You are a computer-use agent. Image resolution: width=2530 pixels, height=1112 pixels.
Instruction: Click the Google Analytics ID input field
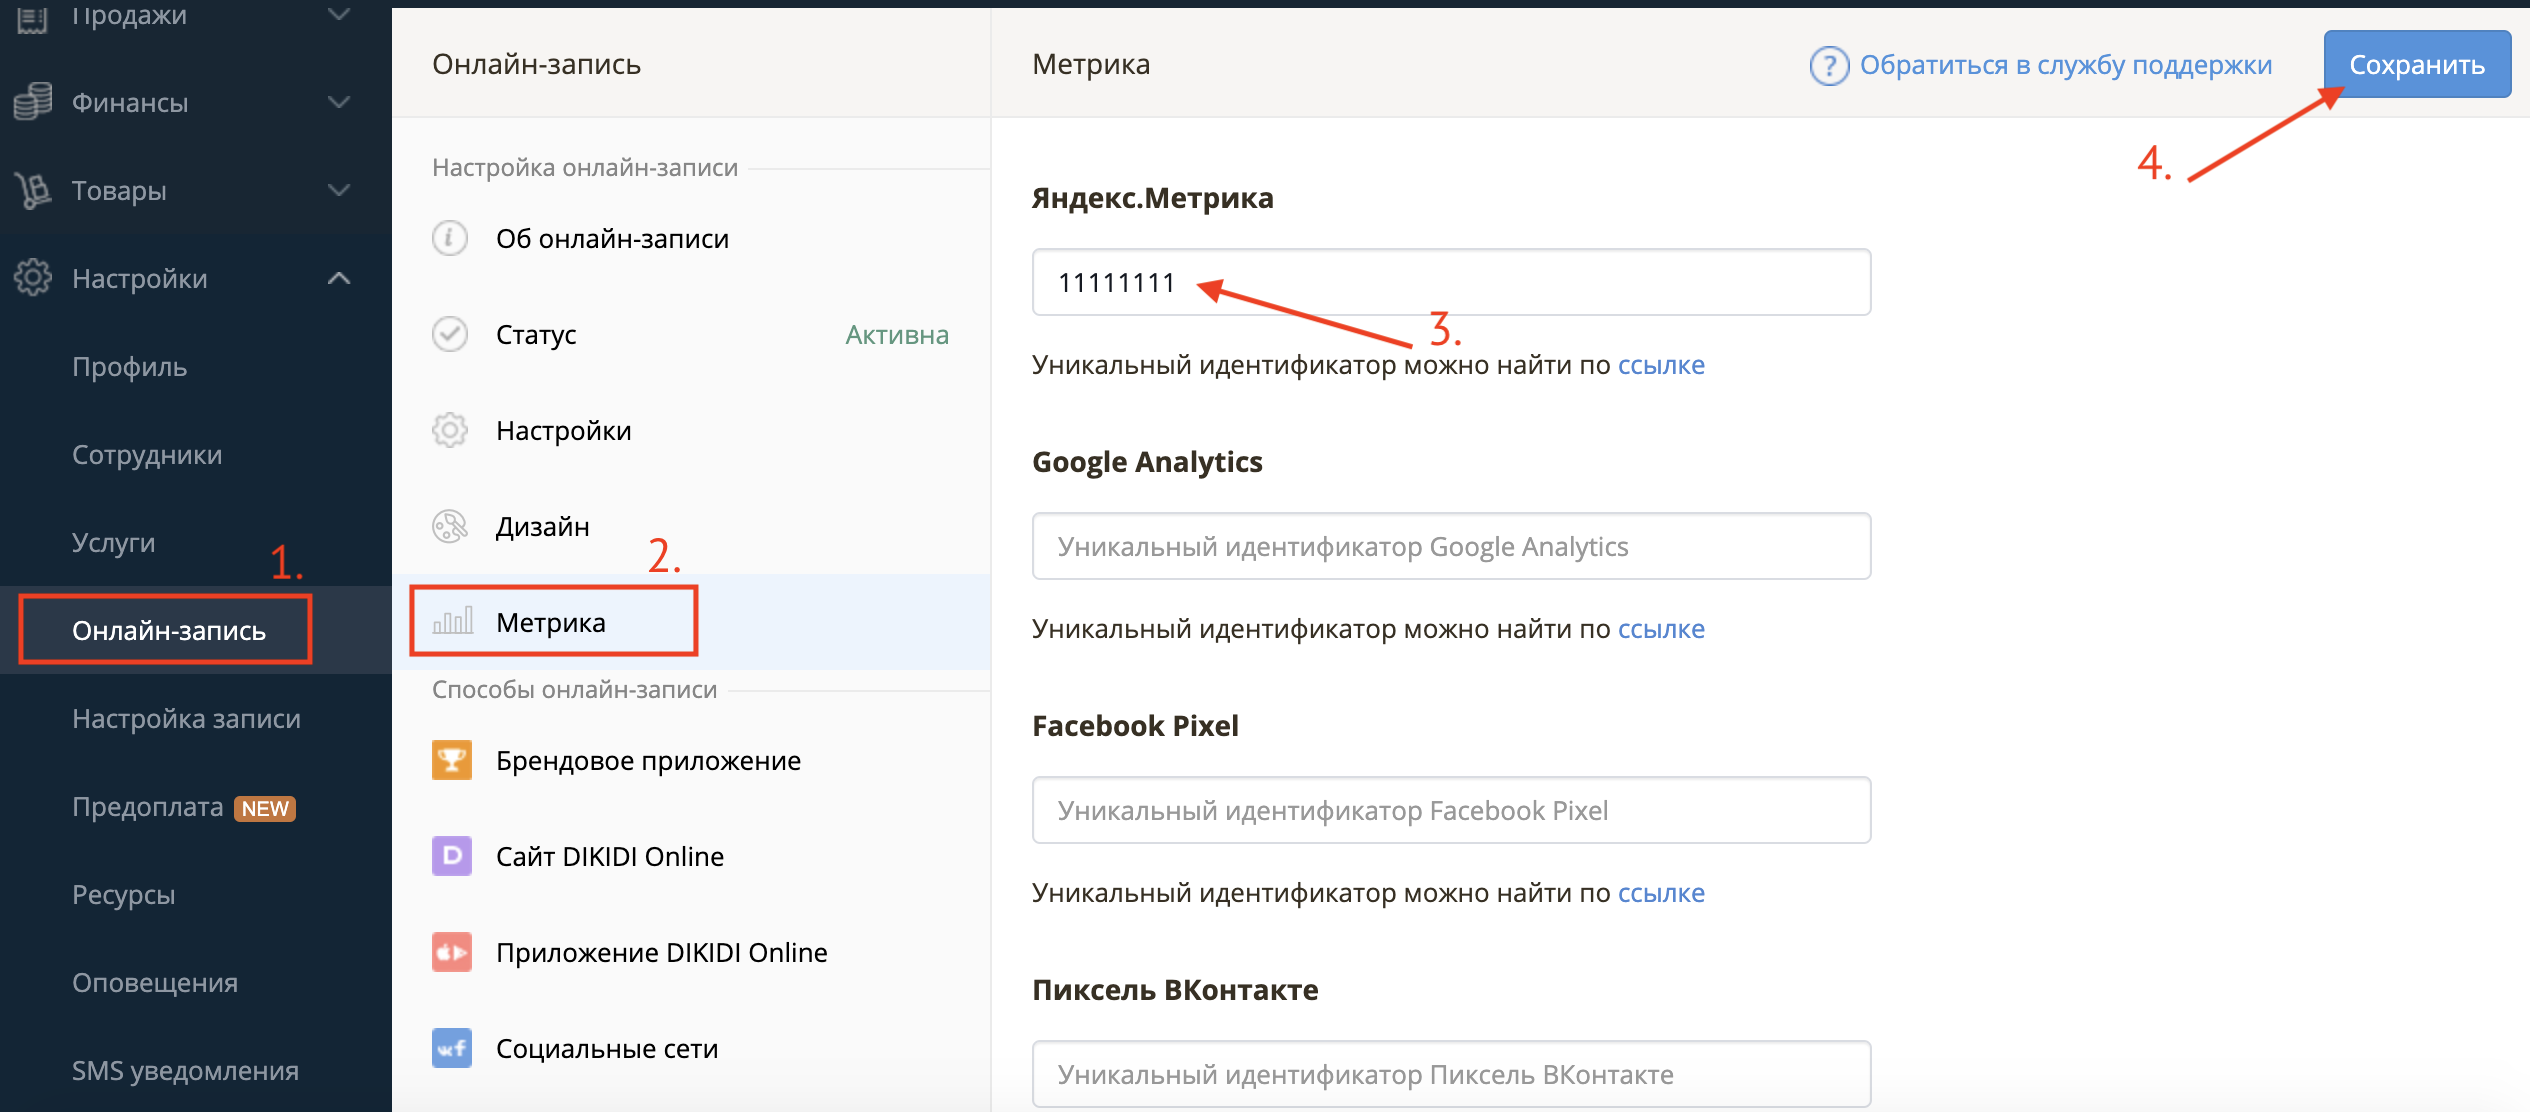1451,546
